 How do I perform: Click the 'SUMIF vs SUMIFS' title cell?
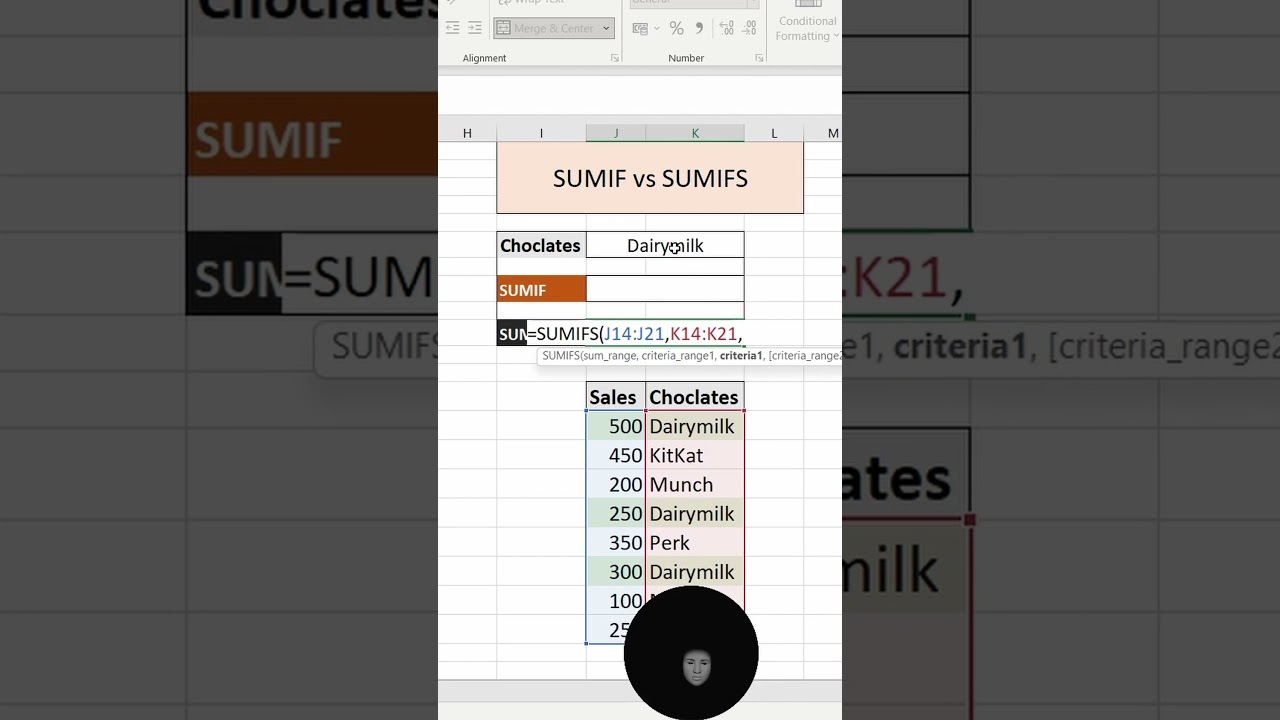click(x=650, y=178)
